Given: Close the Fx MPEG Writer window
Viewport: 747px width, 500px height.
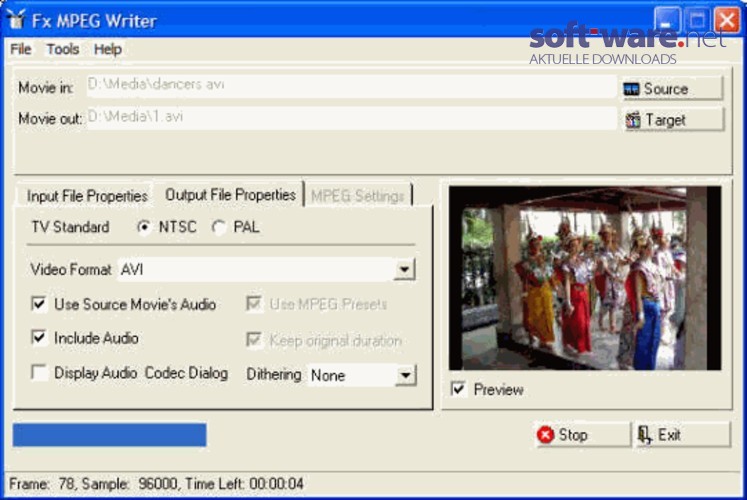Looking at the screenshot, I should (727, 20).
